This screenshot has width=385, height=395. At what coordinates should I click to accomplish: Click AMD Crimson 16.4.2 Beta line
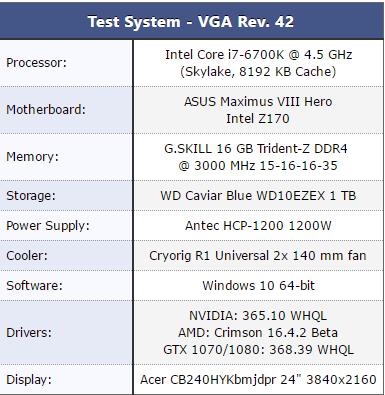coord(258,333)
